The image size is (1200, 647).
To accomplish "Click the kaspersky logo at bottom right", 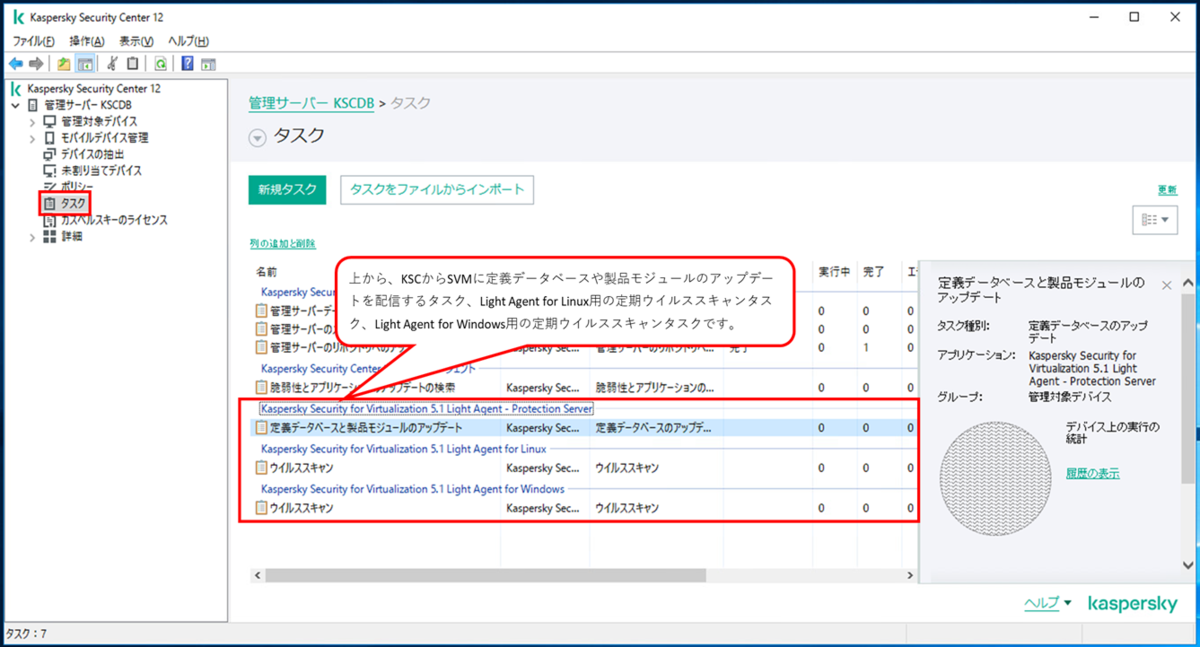I will pyautogui.click(x=1132, y=604).
